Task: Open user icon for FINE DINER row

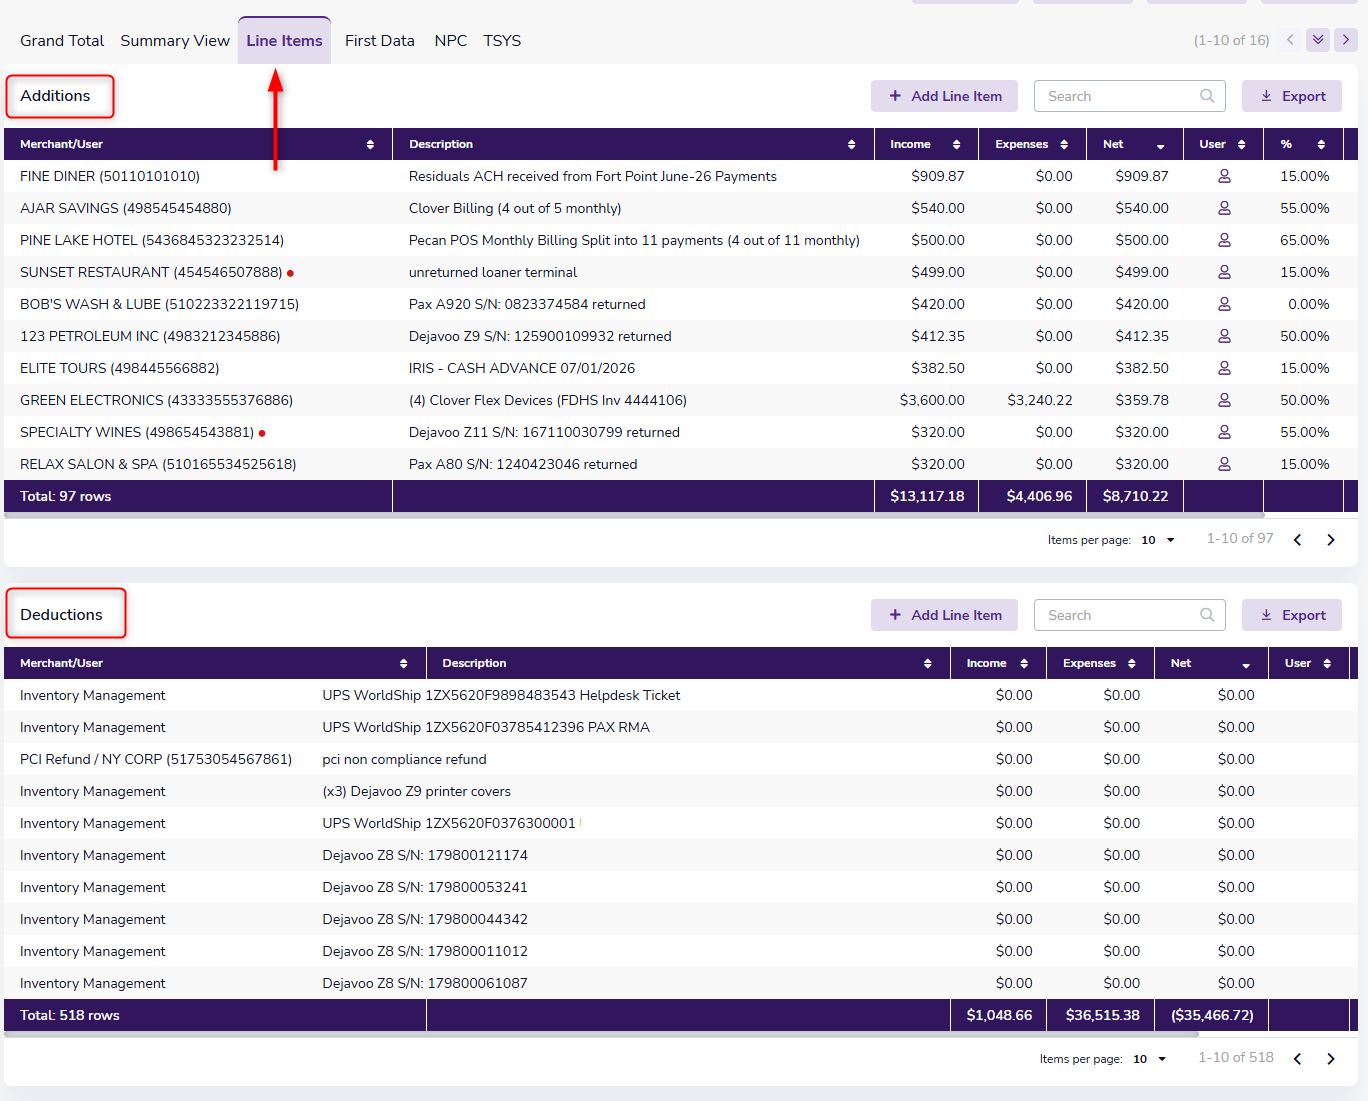Action: pos(1224,176)
